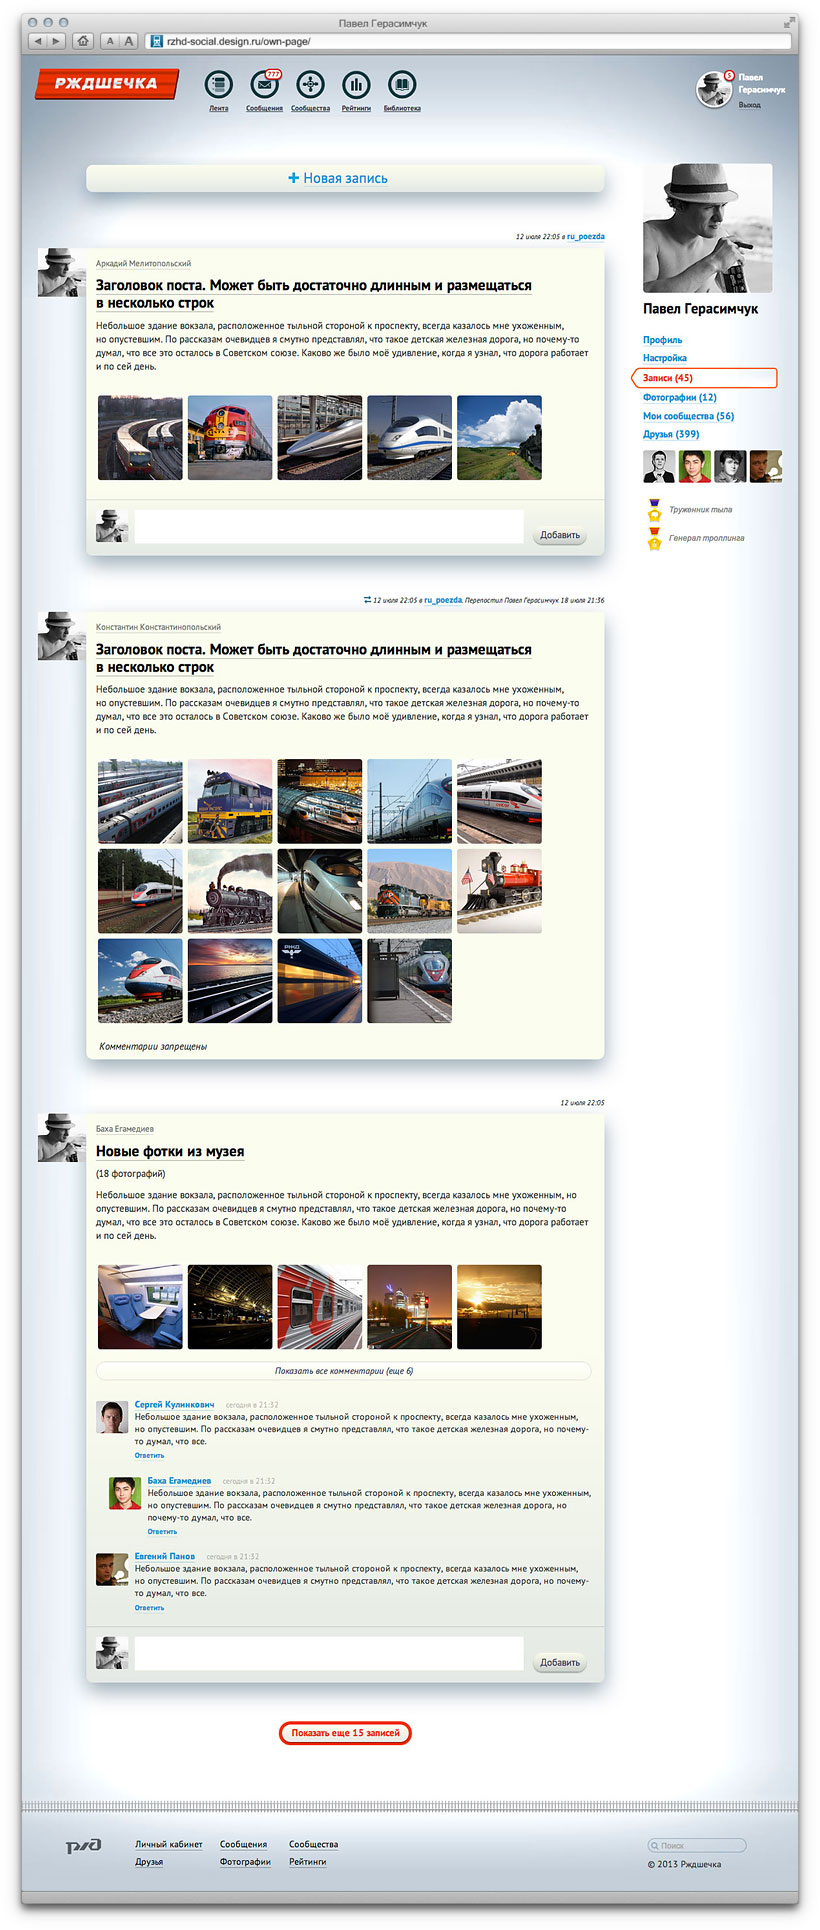Select Записи (45) in sidebar menu
This screenshot has width=820, height=1930.
pos(668,378)
